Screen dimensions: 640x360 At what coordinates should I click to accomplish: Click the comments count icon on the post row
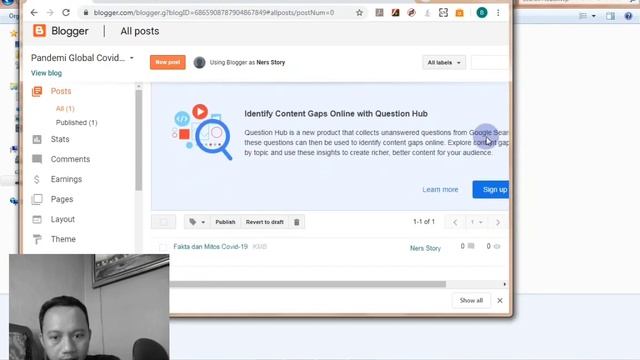471,246
